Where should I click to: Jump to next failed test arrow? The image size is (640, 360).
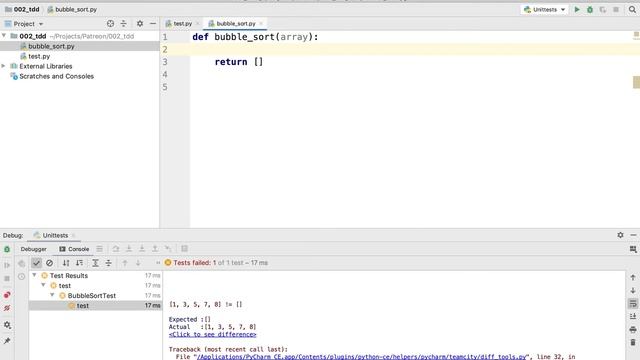(x=138, y=263)
